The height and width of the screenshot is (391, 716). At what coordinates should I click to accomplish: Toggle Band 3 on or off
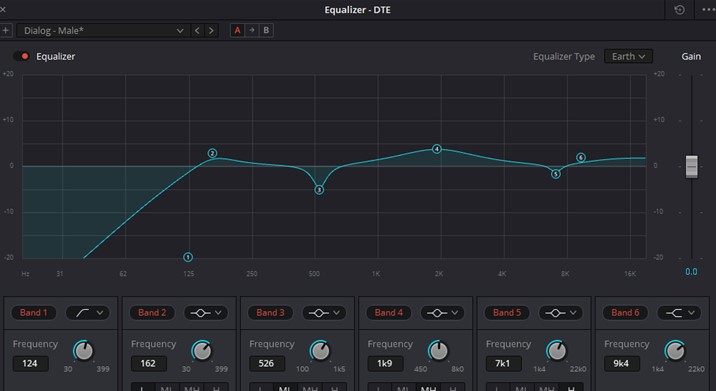pos(270,312)
